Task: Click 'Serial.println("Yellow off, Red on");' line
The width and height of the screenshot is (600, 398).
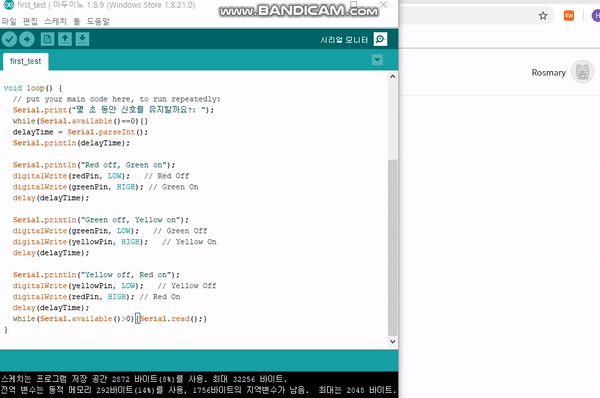Action: [x=96, y=275]
